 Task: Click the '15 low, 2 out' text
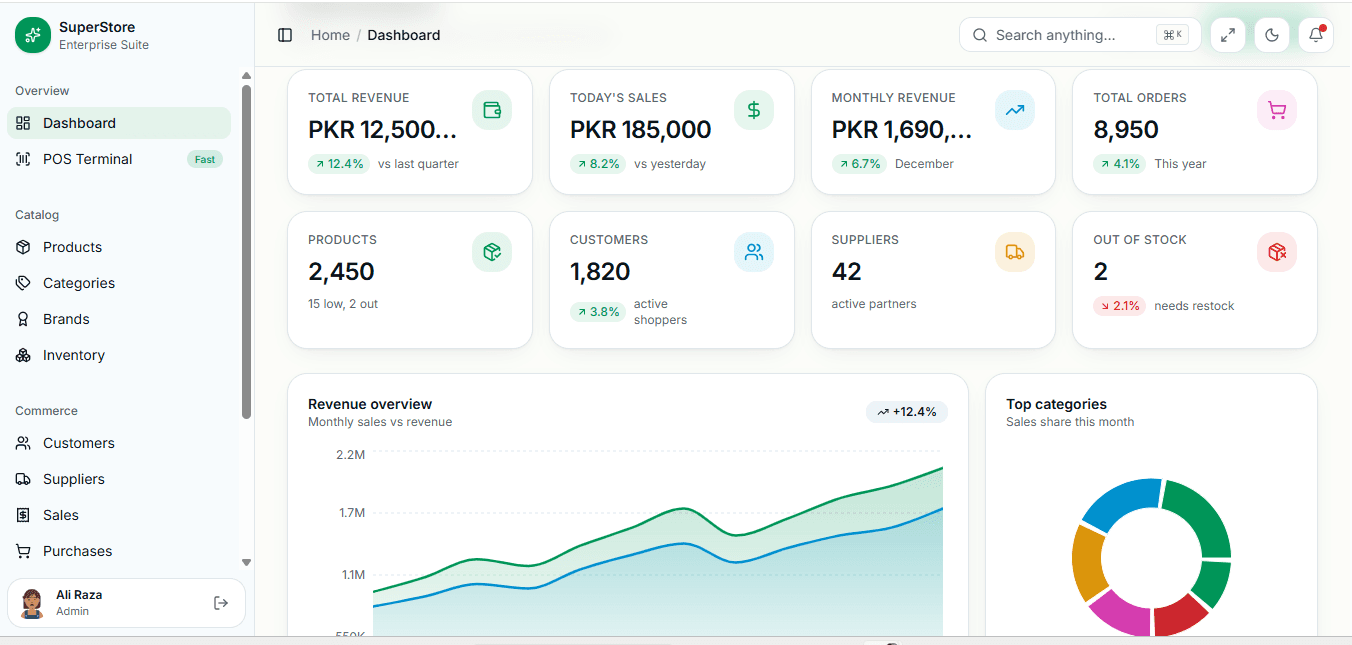tap(343, 304)
